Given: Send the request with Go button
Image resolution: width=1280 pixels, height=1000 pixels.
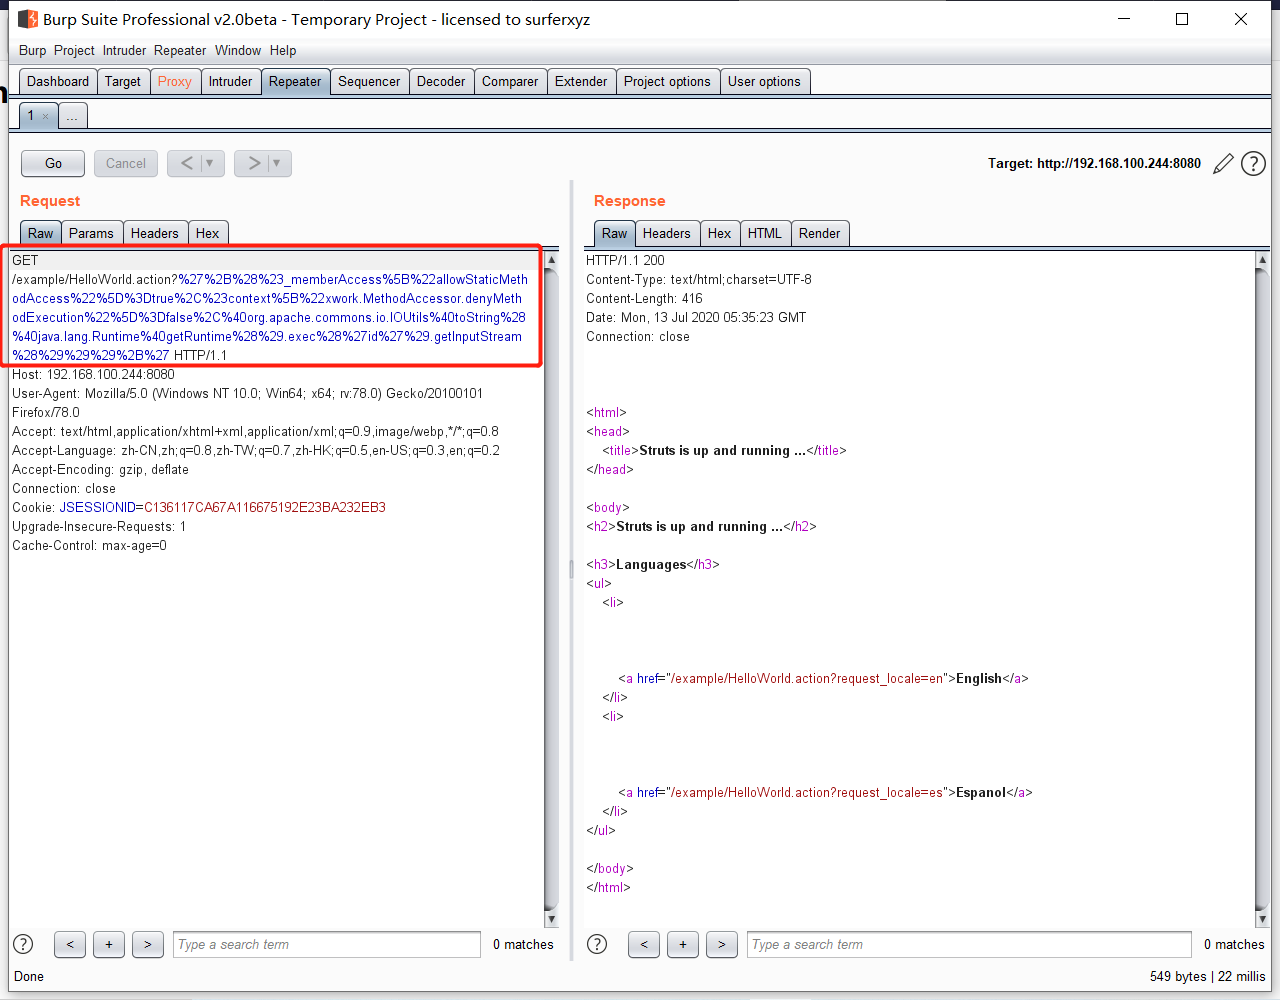Looking at the screenshot, I should tap(53, 163).
